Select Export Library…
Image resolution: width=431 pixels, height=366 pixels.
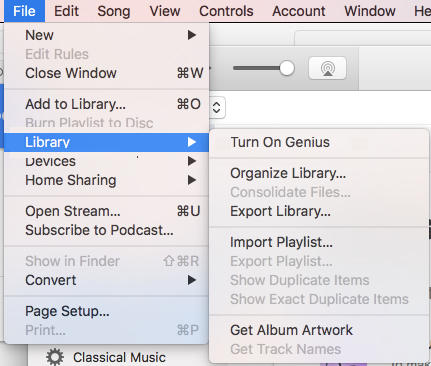319,211
